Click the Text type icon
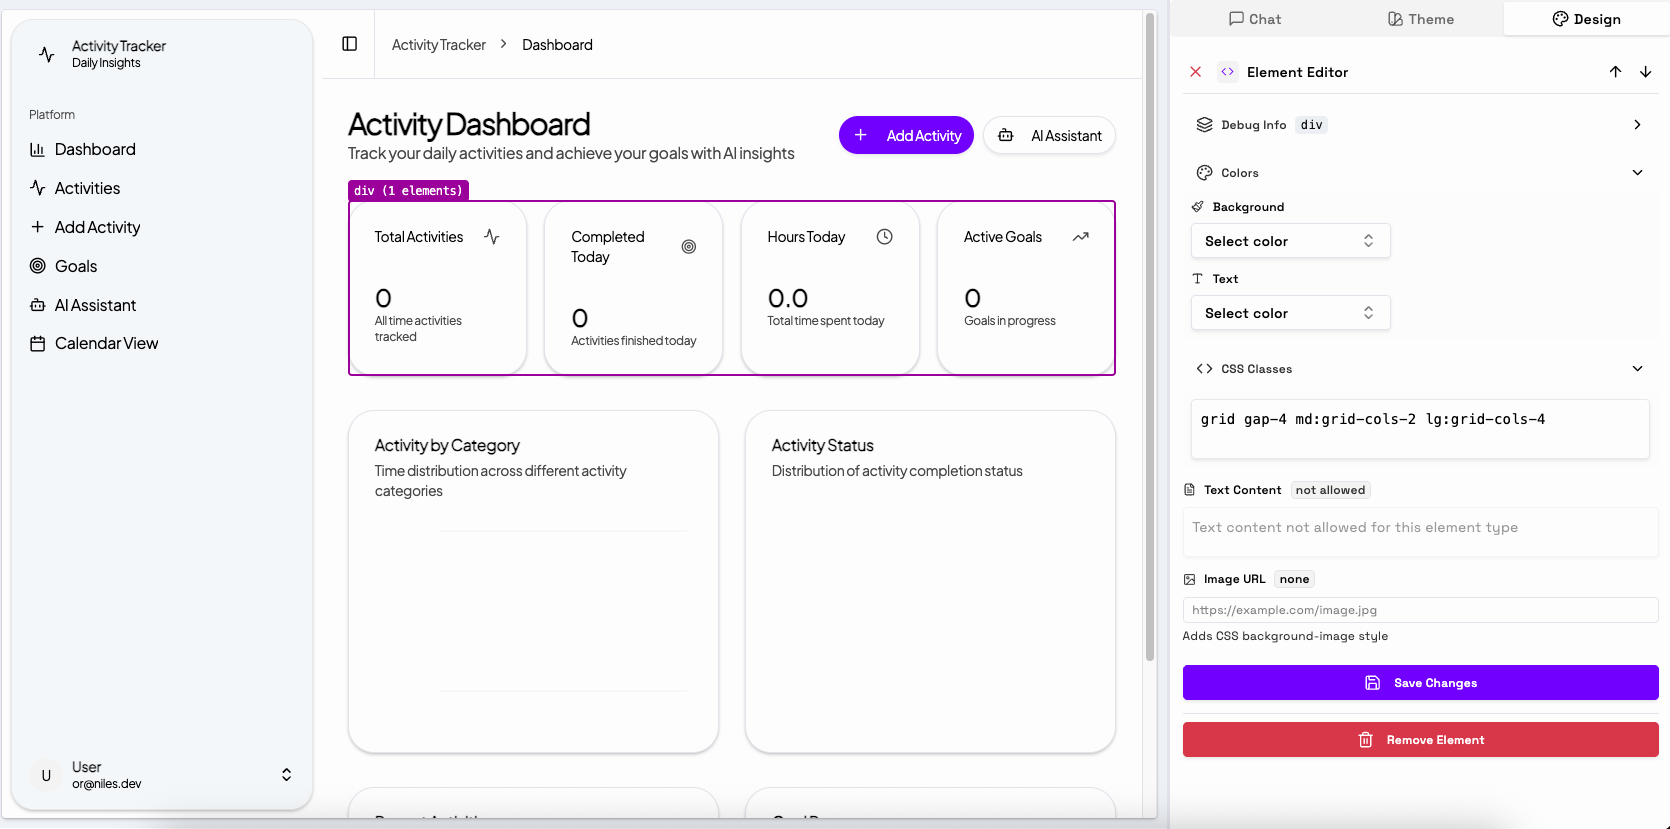Image resolution: width=1670 pixels, height=829 pixels. pos(1197,279)
